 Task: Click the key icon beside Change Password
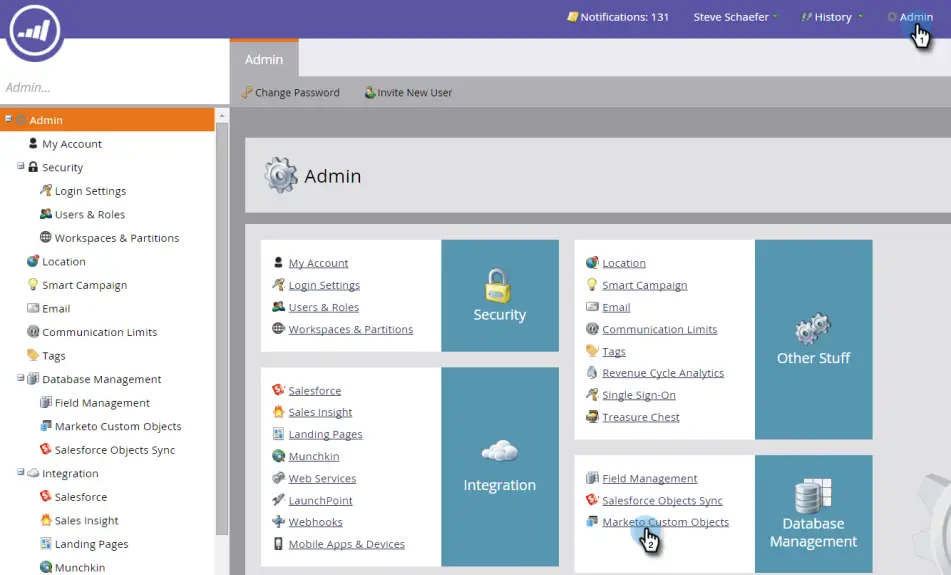pos(247,92)
